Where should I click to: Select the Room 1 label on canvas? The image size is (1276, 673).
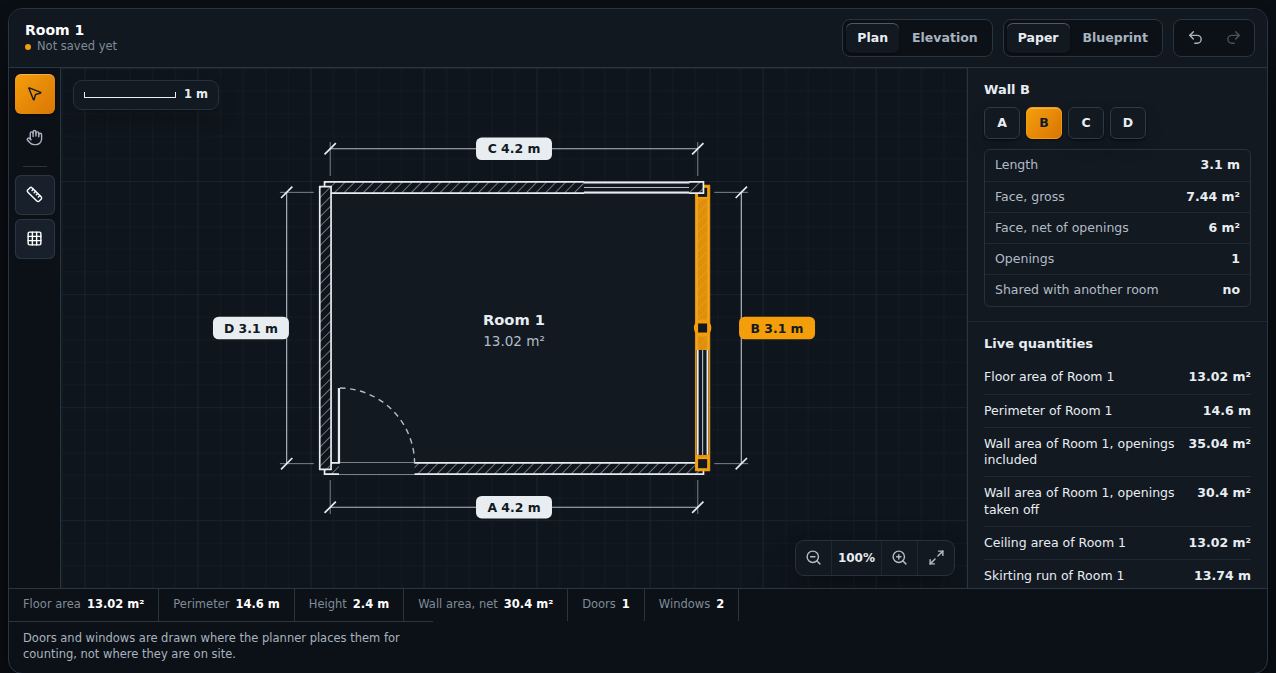click(514, 320)
